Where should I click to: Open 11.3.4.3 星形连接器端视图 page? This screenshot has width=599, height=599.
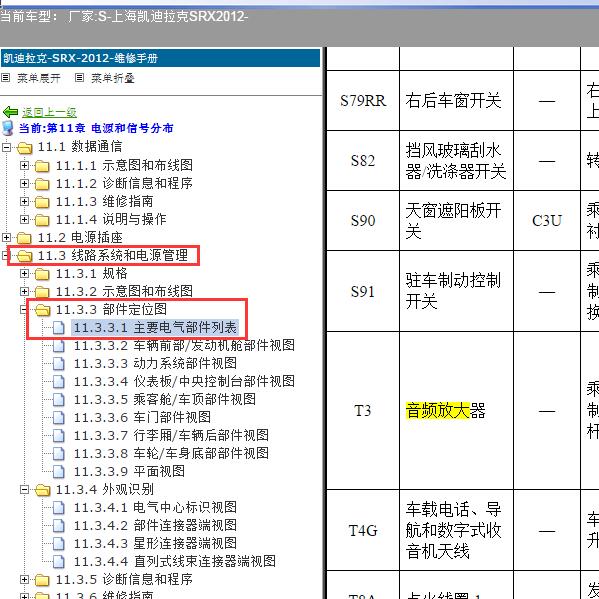[155, 544]
